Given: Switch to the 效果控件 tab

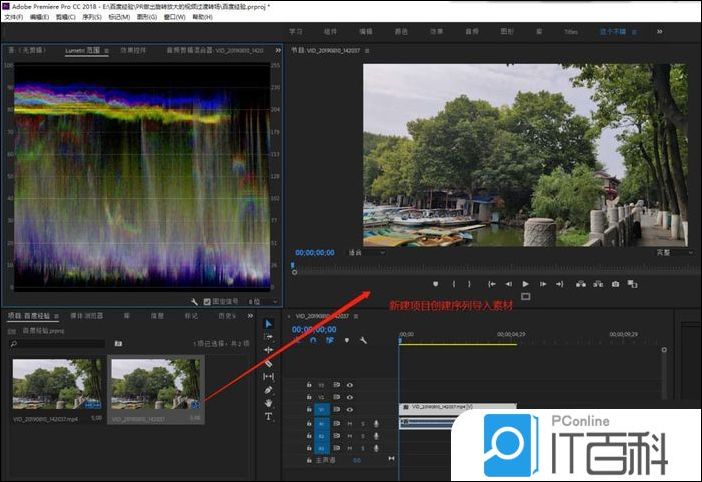Looking at the screenshot, I should click(132, 49).
